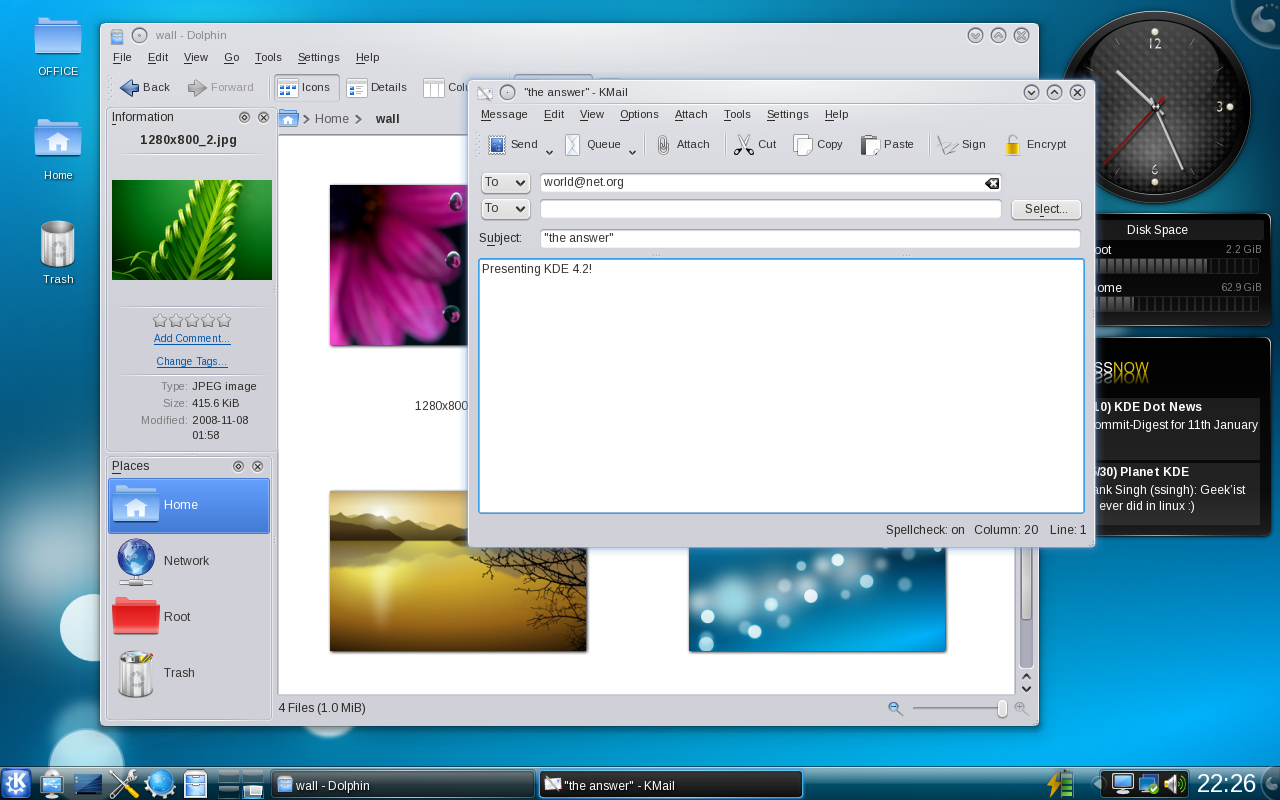Enable Icons view in Dolphin
This screenshot has height=800, width=1280.
click(305, 87)
